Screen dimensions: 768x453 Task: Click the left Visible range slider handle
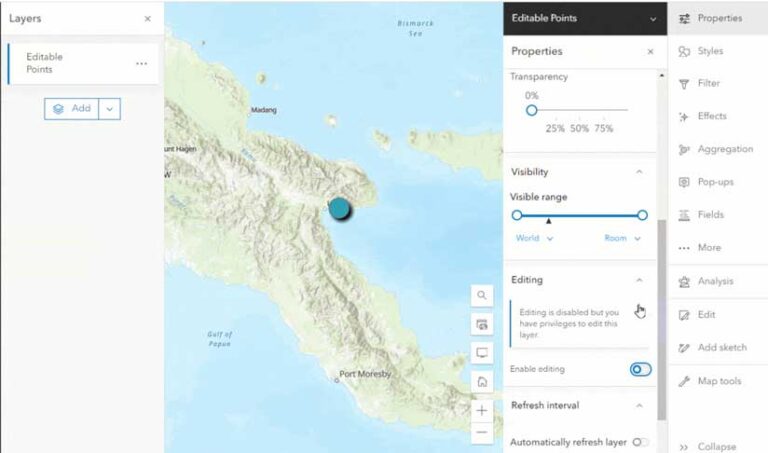point(517,215)
